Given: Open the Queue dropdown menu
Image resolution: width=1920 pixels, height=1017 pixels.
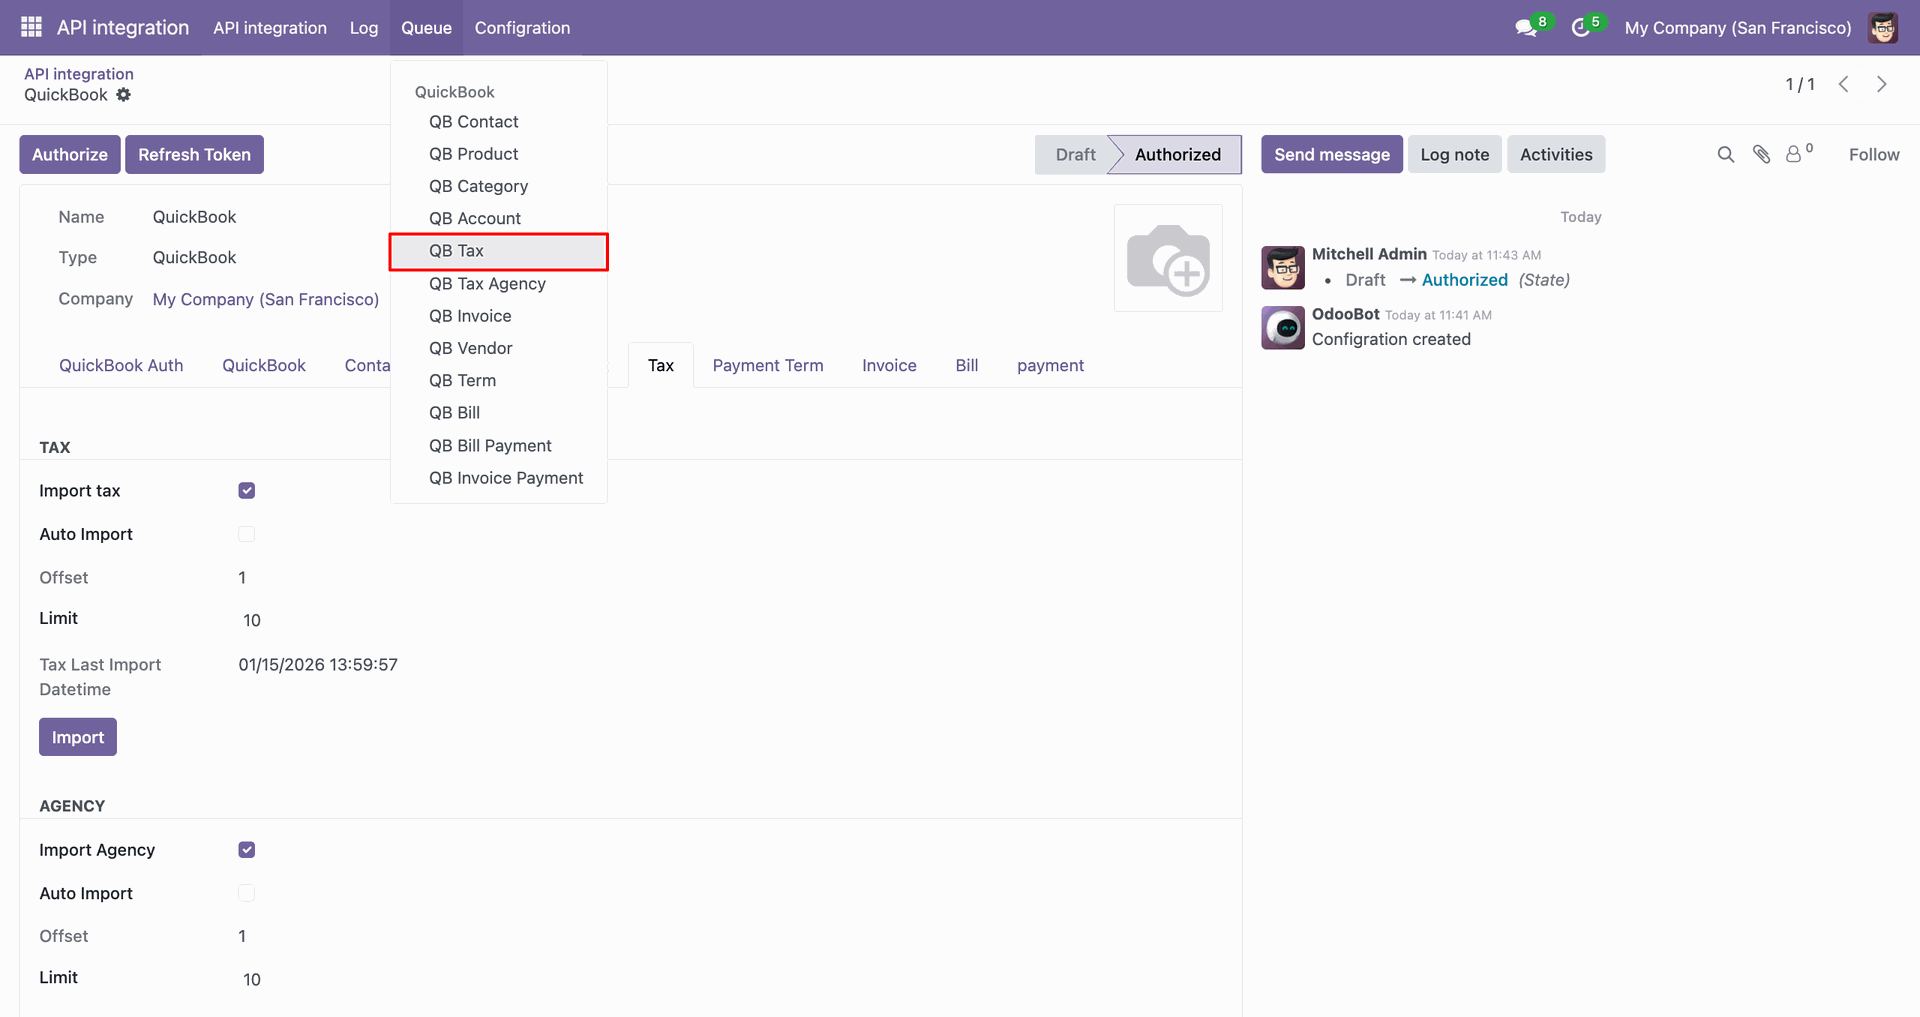Looking at the screenshot, I should click(x=426, y=28).
